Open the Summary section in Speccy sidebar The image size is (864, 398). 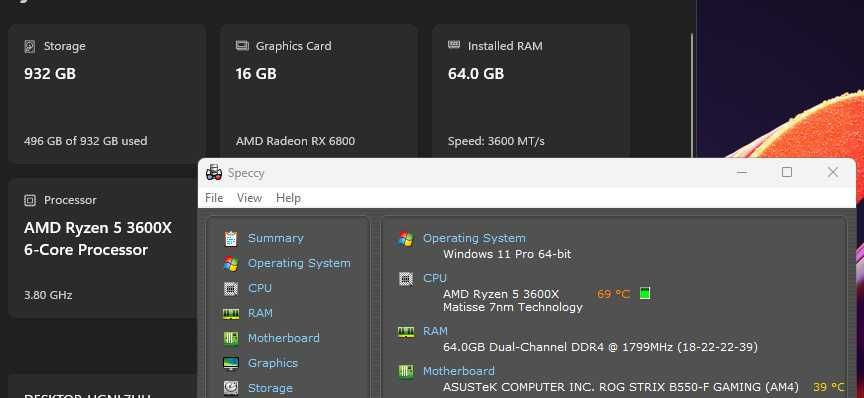coord(276,238)
